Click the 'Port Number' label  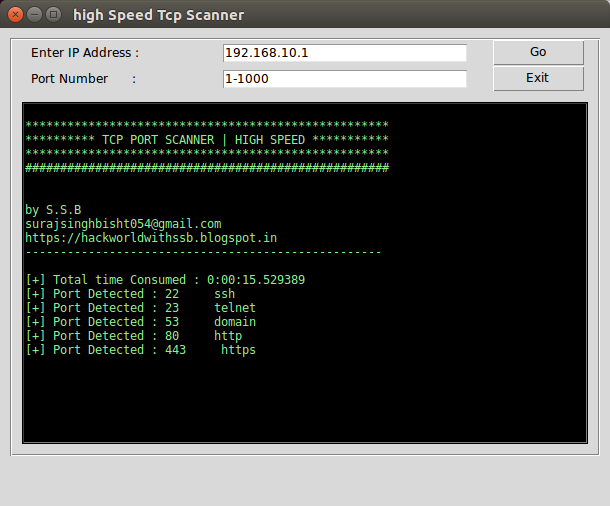(x=69, y=79)
